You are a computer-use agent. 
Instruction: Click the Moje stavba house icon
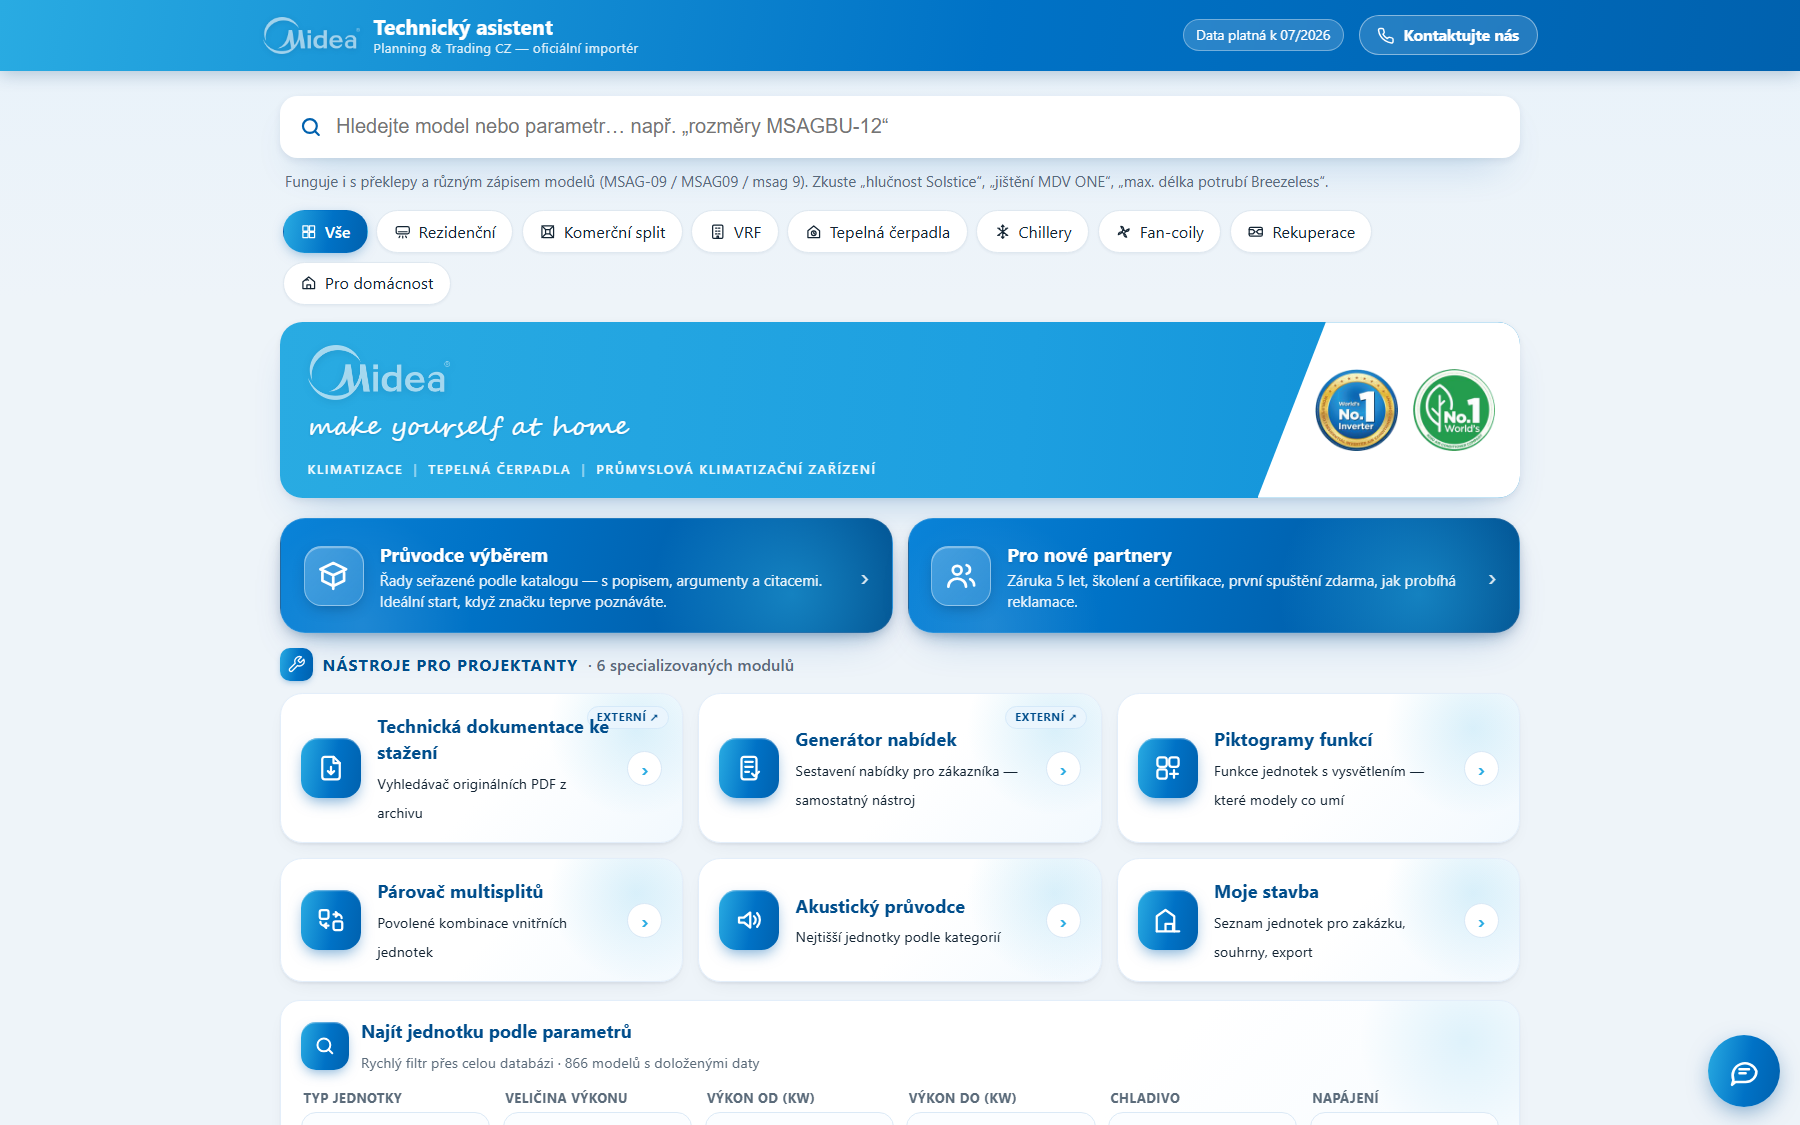coord(1168,920)
